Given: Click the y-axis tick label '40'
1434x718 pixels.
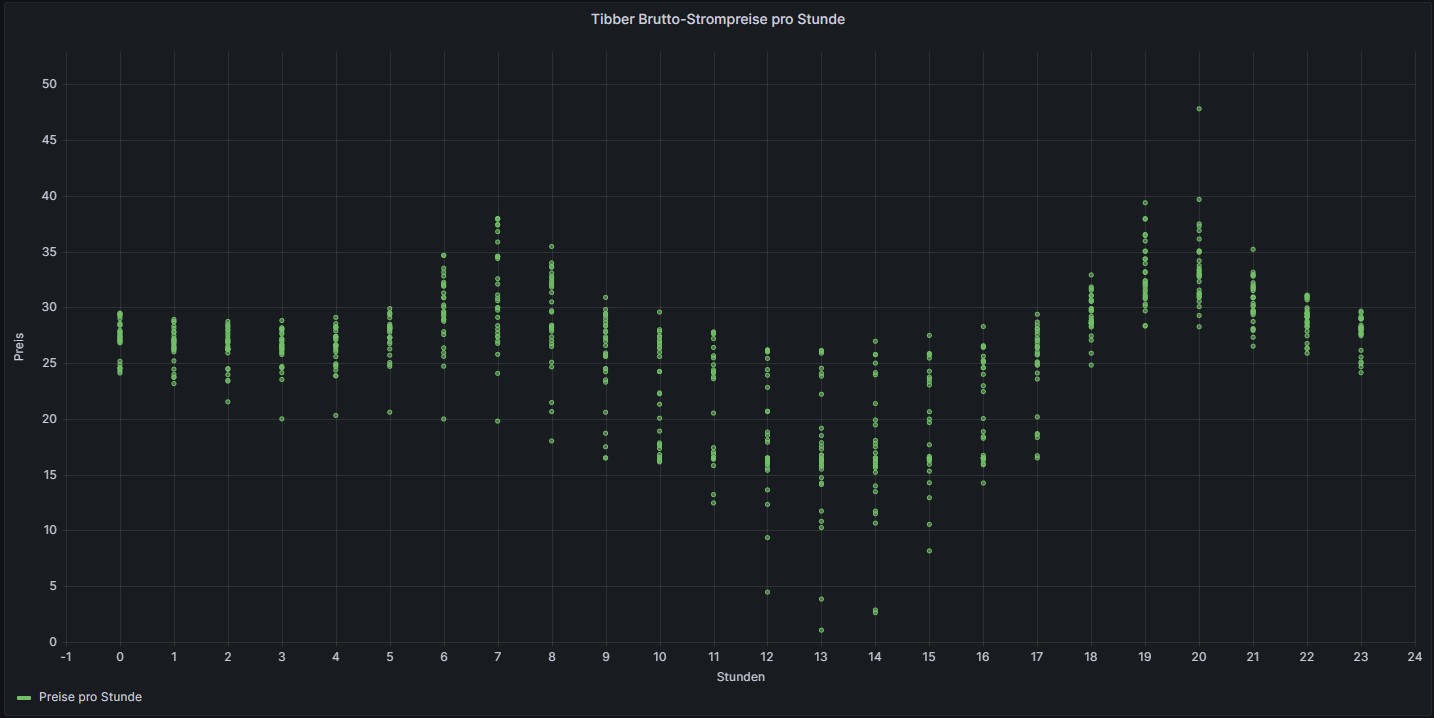Looking at the screenshot, I should pos(49,196).
